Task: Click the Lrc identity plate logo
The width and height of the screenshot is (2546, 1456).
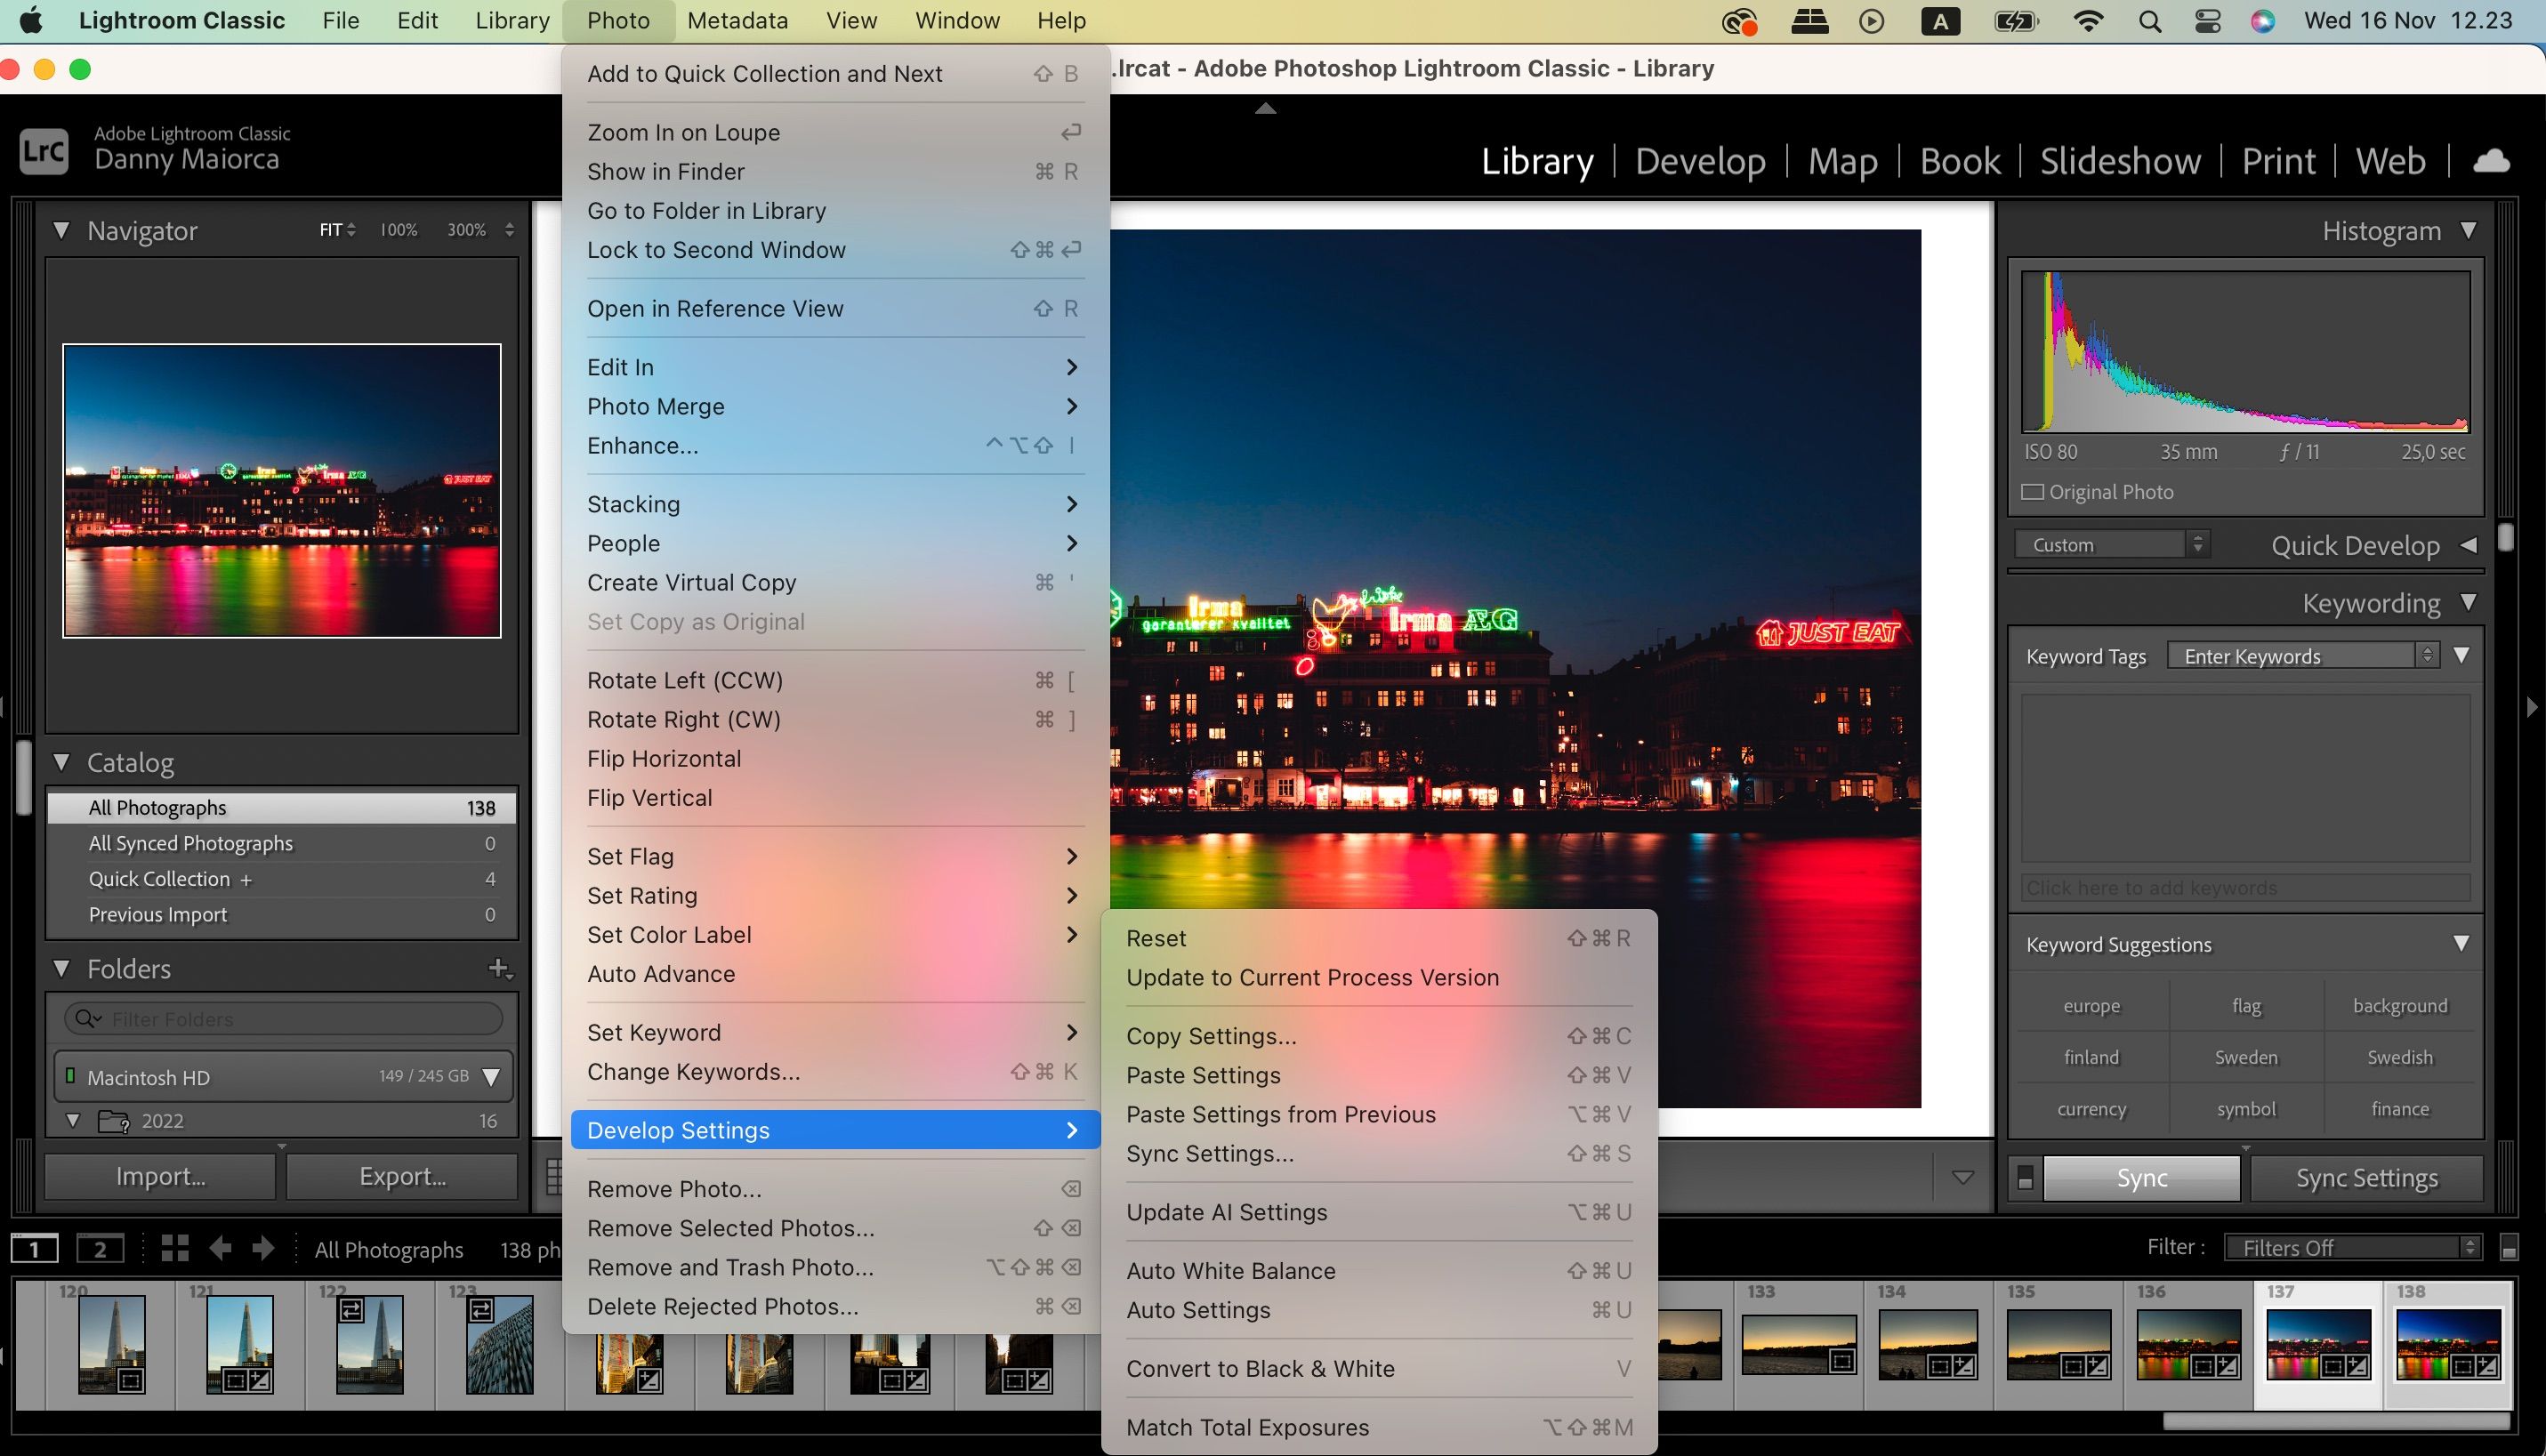Action: click(44, 151)
